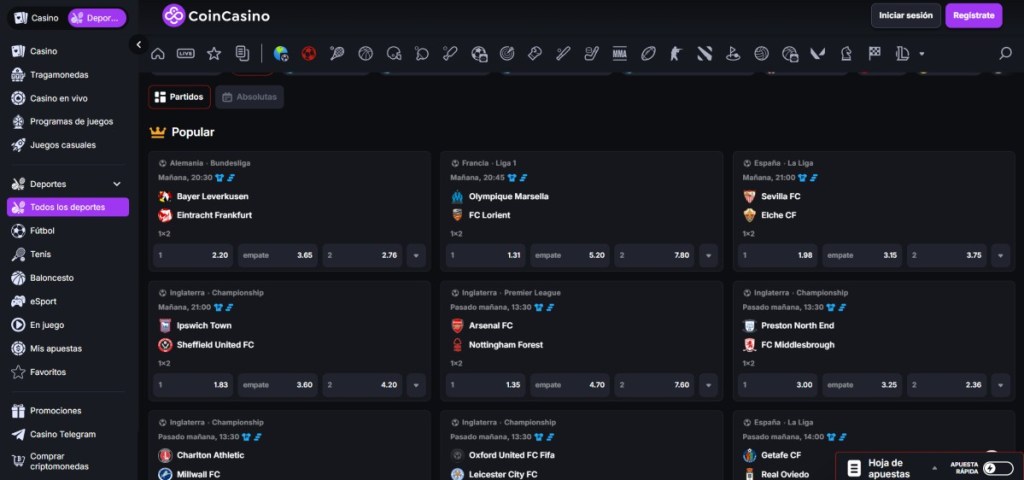Screen dimensions: 1024x480
Task: Click the Iniciar sesión button
Action: pos(906,16)
